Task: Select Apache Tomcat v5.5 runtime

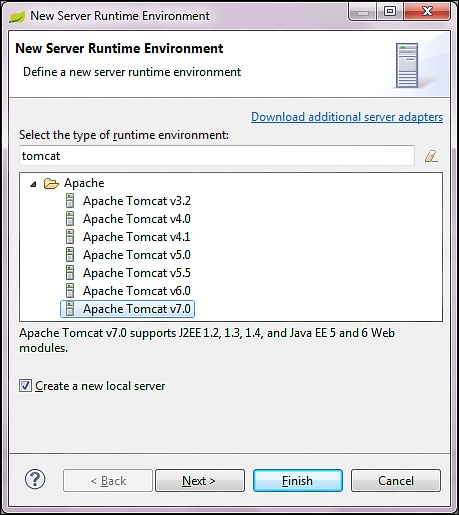Action: 137,273
